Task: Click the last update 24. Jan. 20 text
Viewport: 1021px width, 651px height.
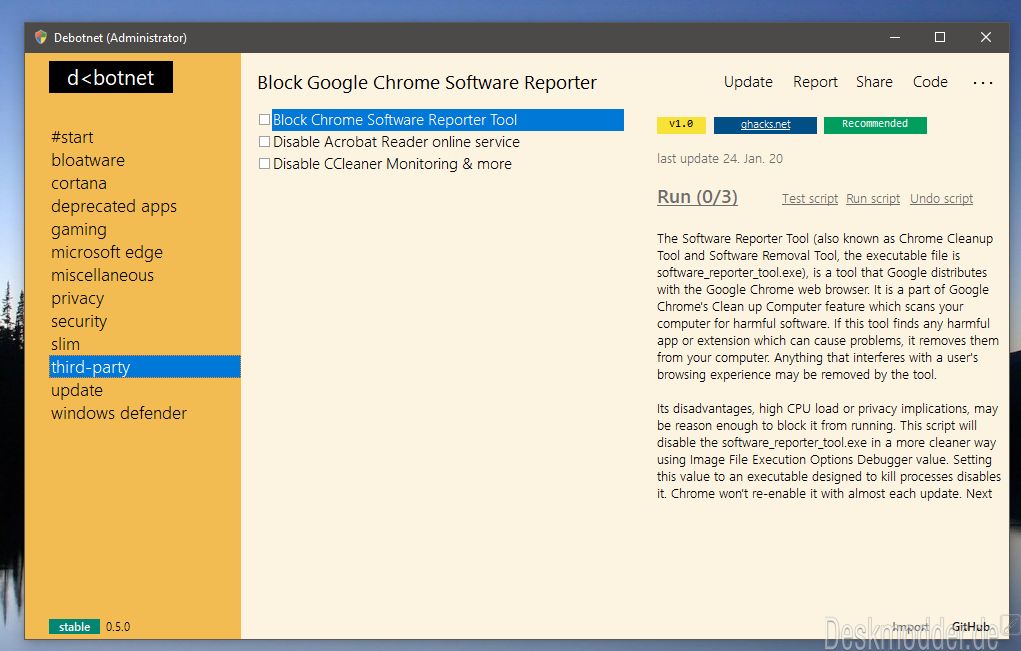Action: (x=720, y=159)
